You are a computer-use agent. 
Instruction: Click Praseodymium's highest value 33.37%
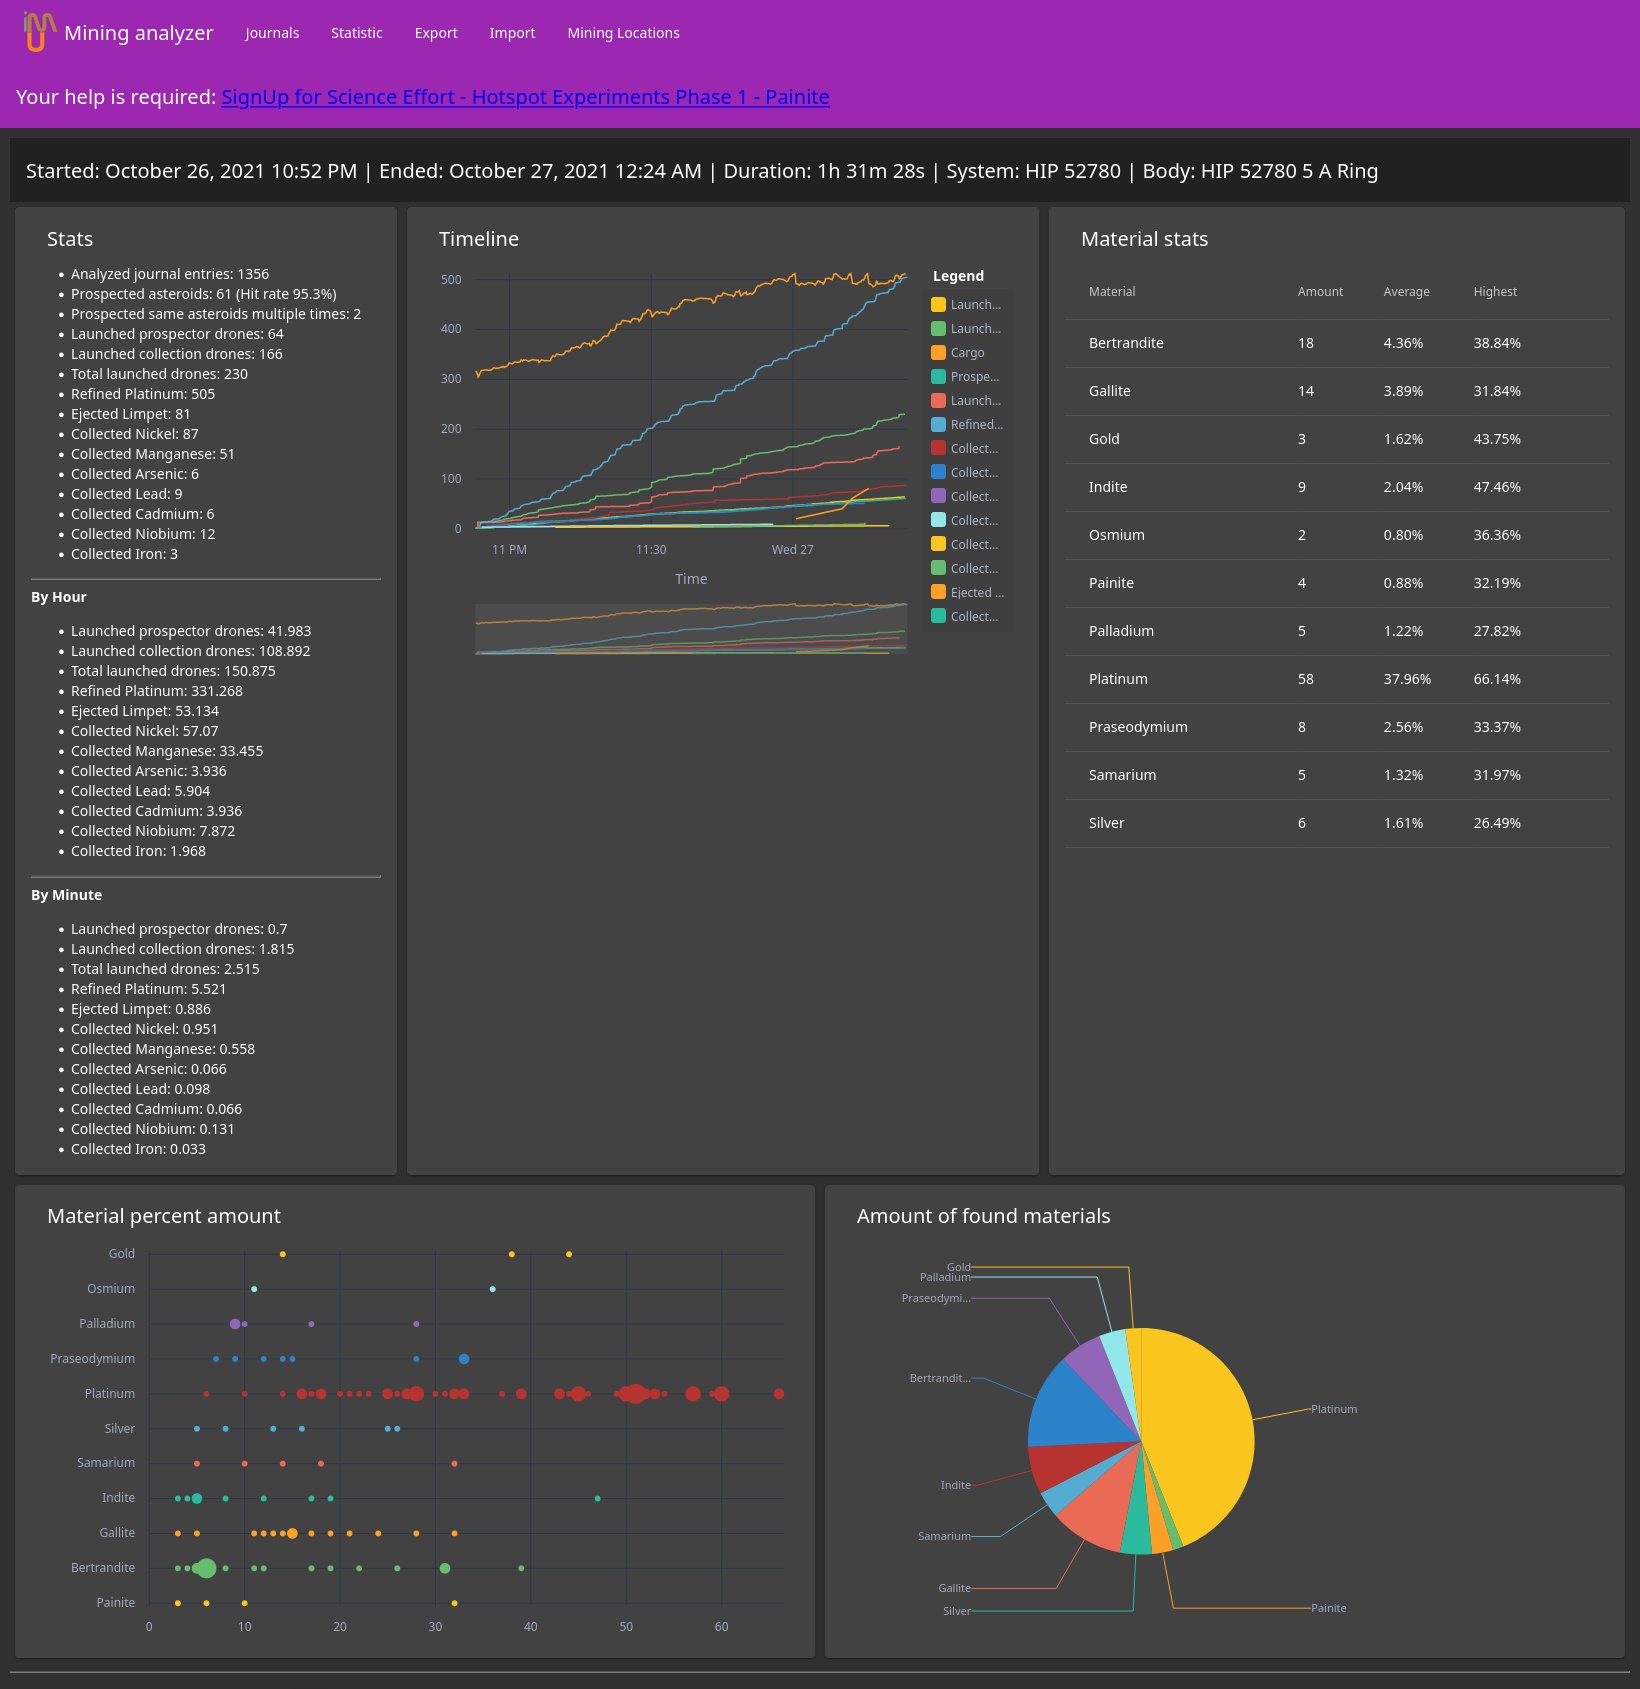(1497, 727)
